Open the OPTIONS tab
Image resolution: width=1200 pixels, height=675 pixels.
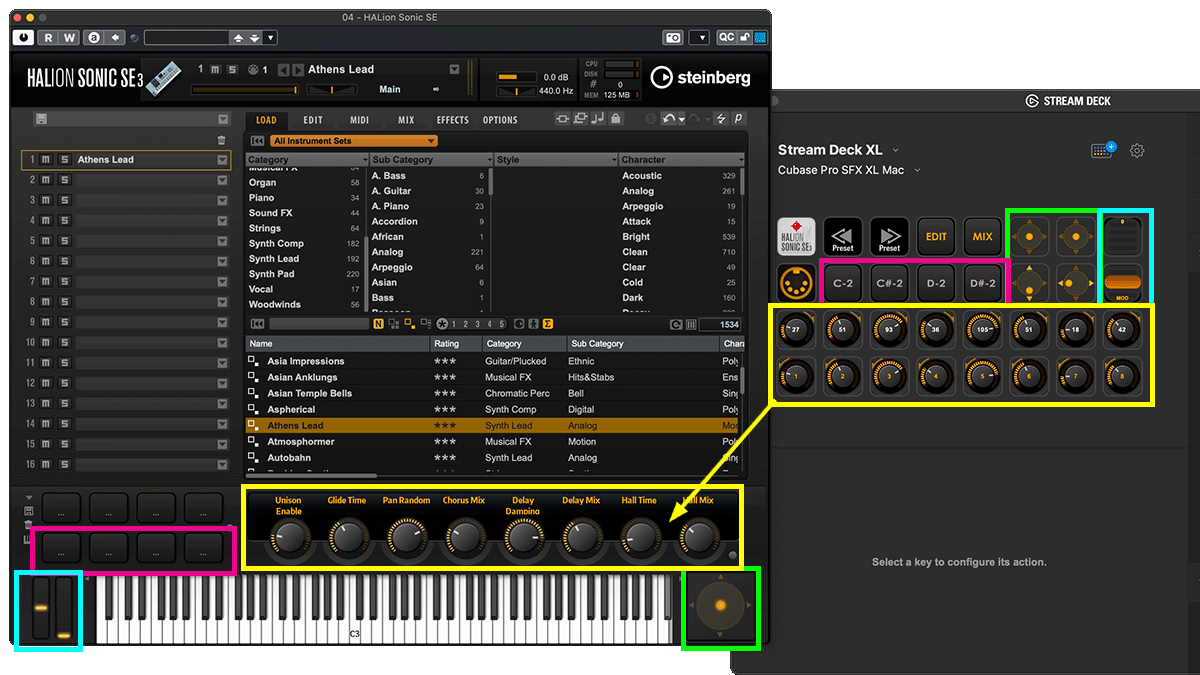click(x=500, y=119)
